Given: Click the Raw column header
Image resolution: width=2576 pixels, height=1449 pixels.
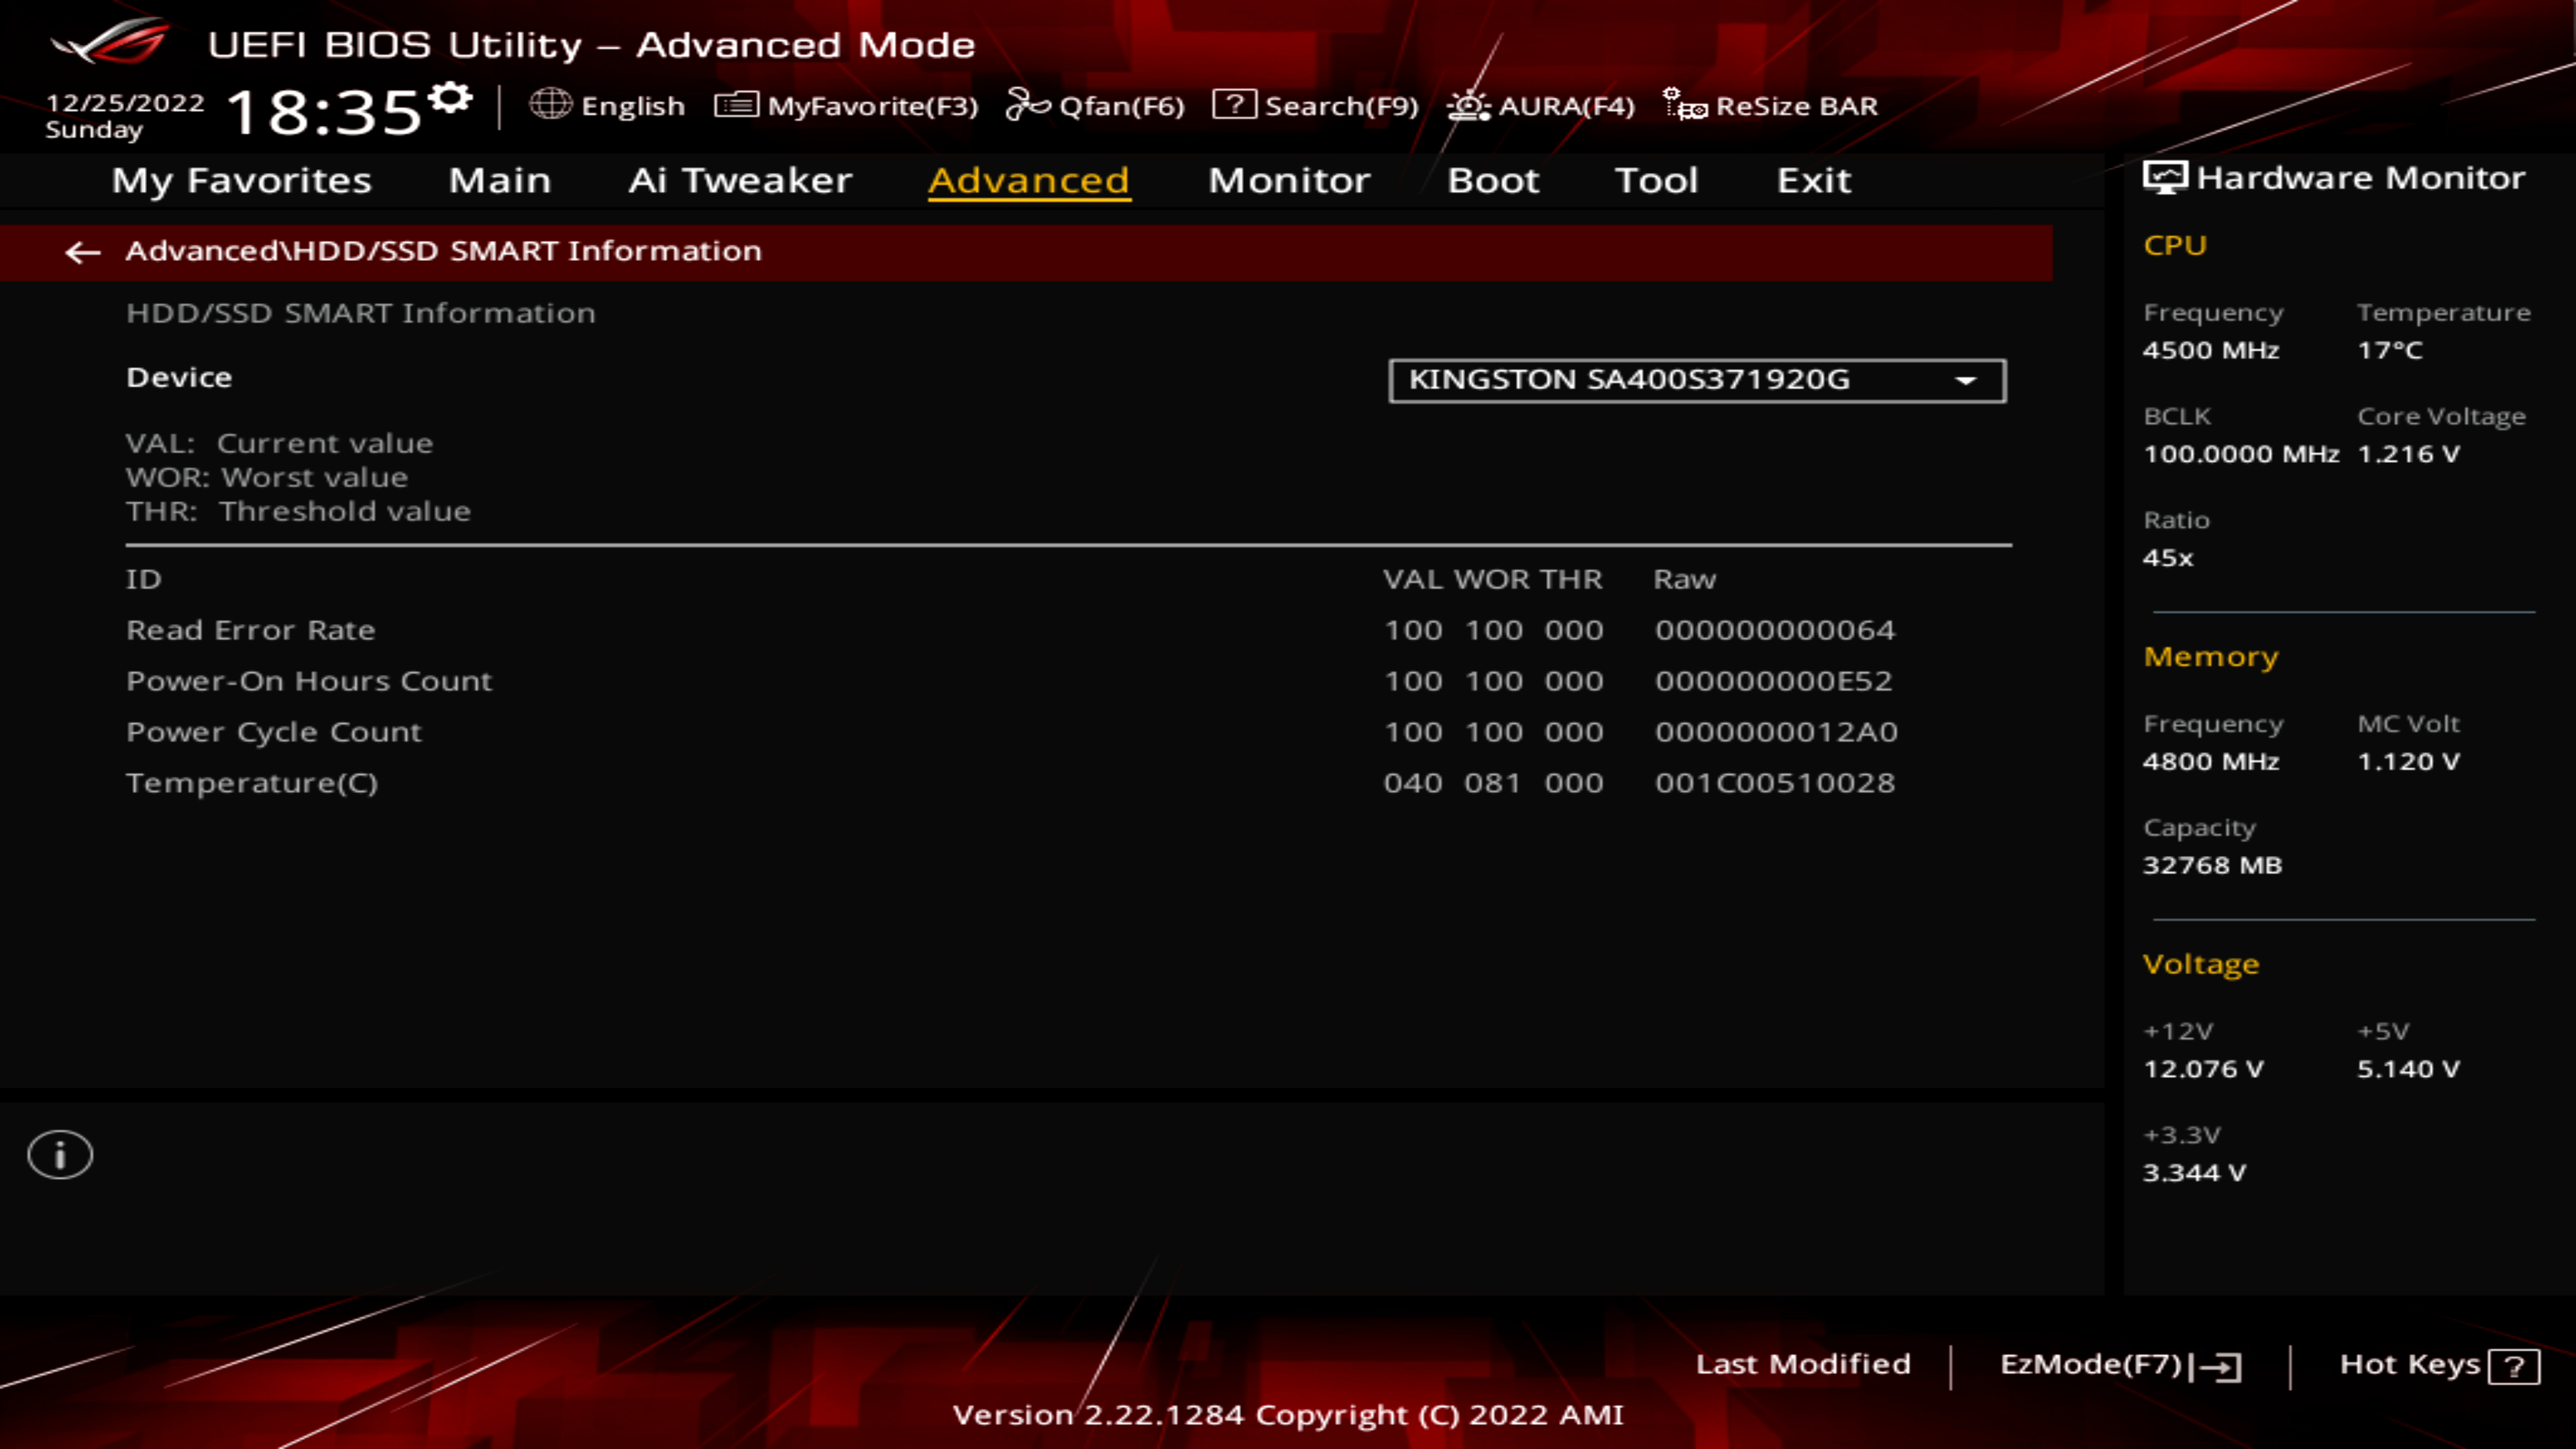Looking at the screenshot, I should (x=1685, y=579).
